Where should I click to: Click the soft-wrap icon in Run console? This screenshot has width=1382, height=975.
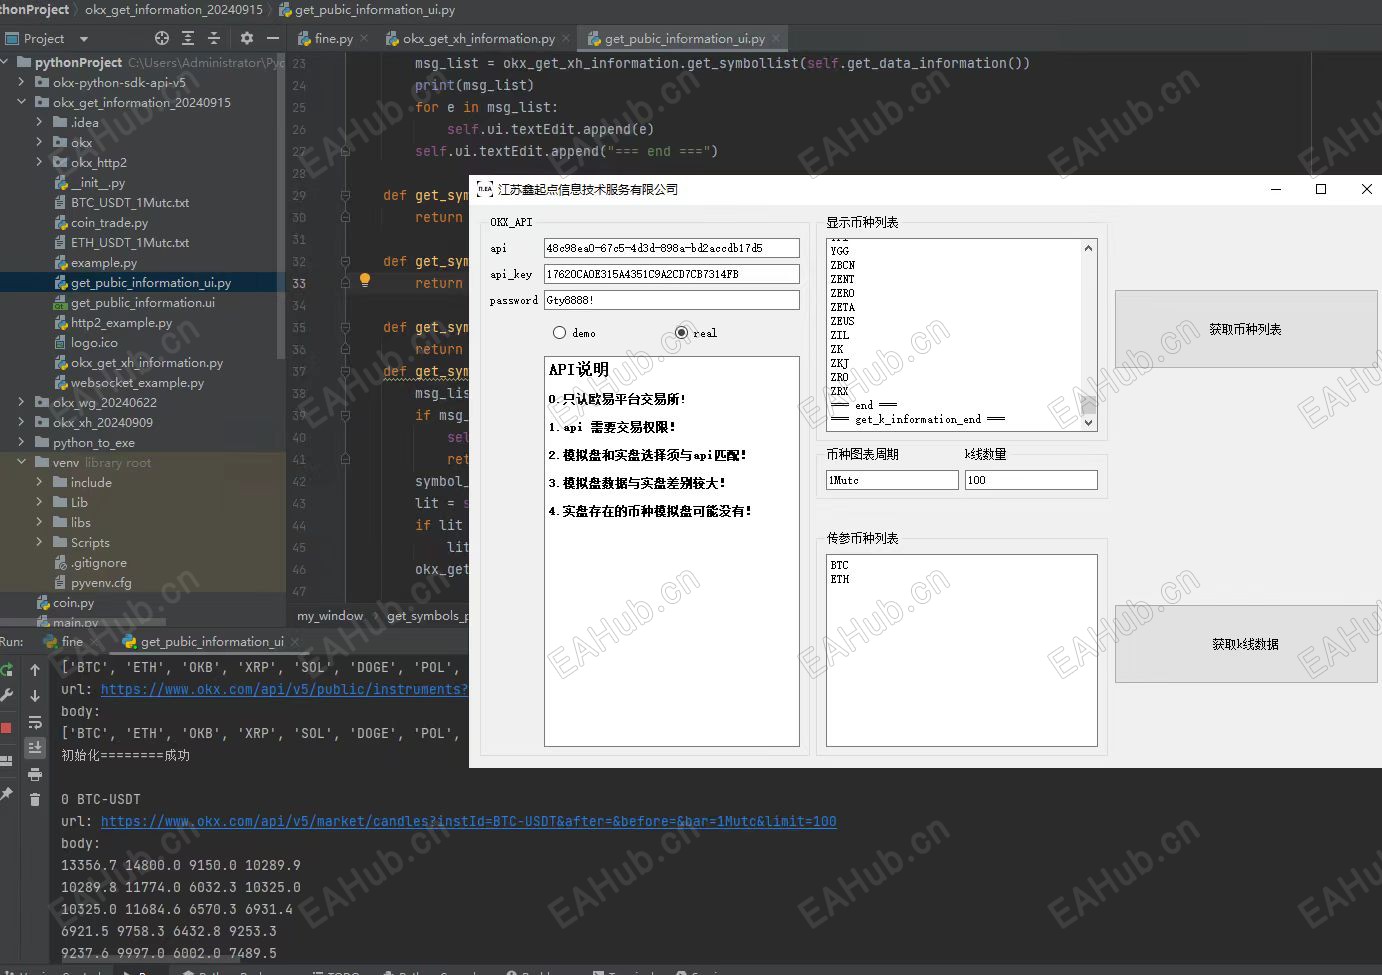35,722
